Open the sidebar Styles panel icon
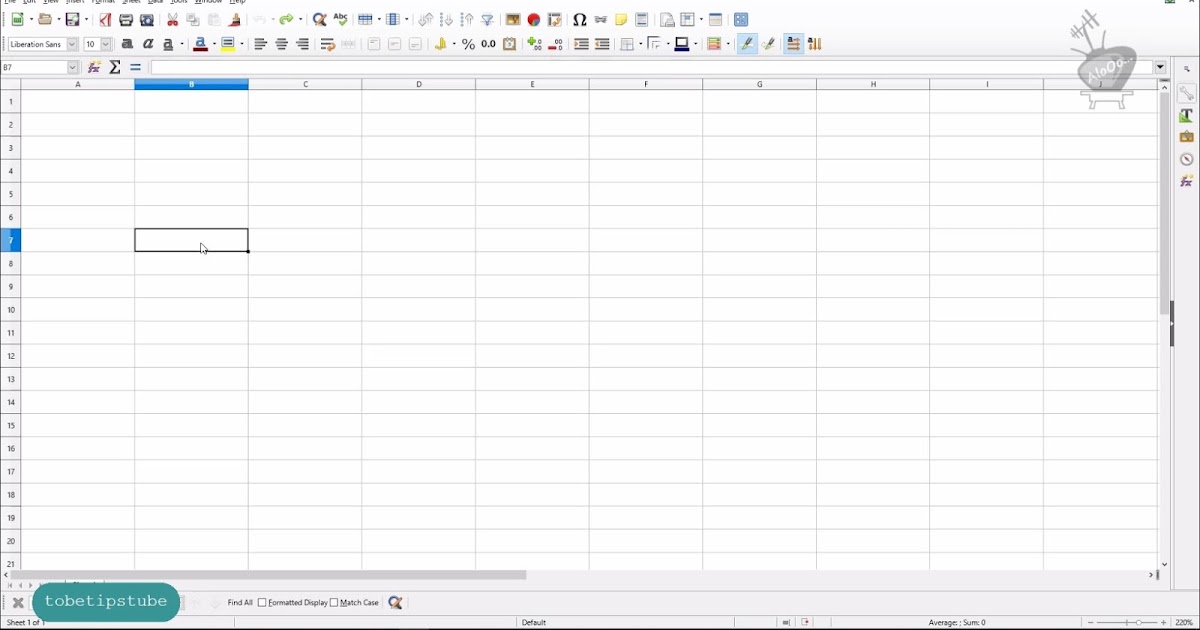This screenshot has height=630, width=1200. pyautogui.click(x=1186, y=115)
